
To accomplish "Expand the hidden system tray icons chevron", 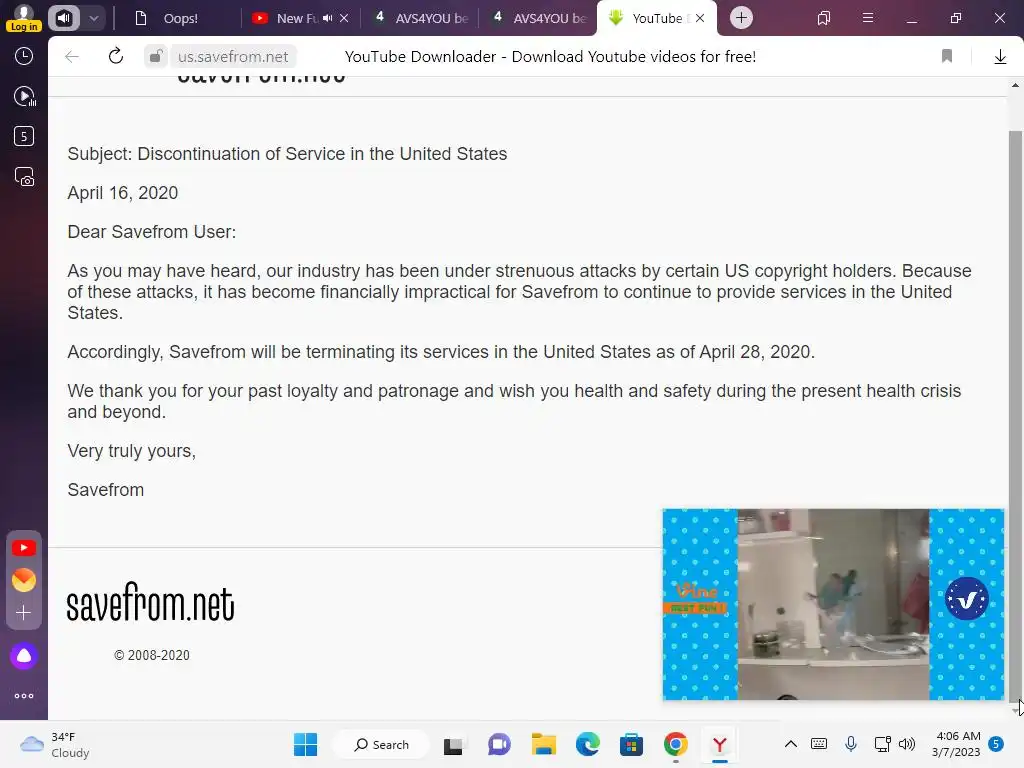I will 790,744.
